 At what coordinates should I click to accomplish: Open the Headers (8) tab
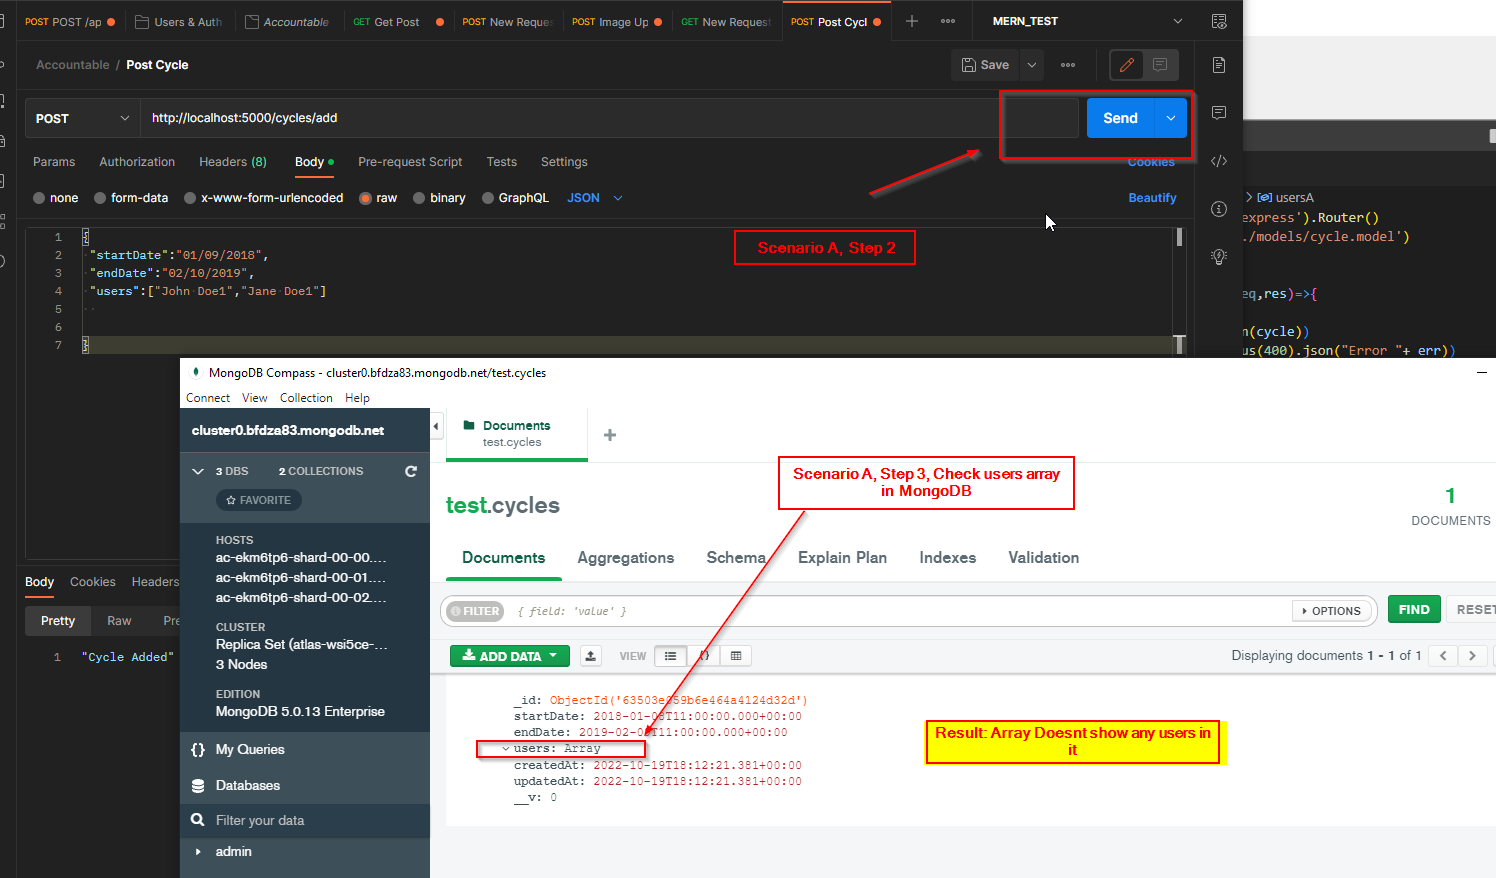click(233, 162)
